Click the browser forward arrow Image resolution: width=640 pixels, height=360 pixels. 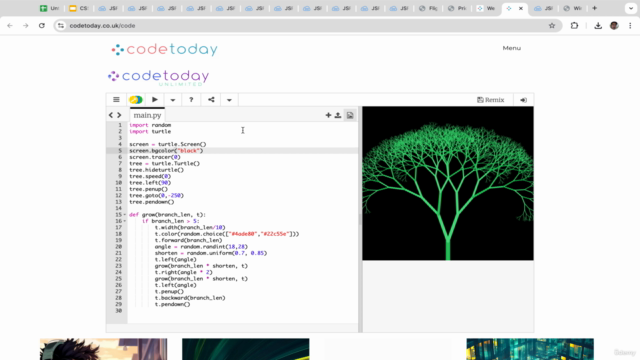pyautogui.click(x=26, y=25)
